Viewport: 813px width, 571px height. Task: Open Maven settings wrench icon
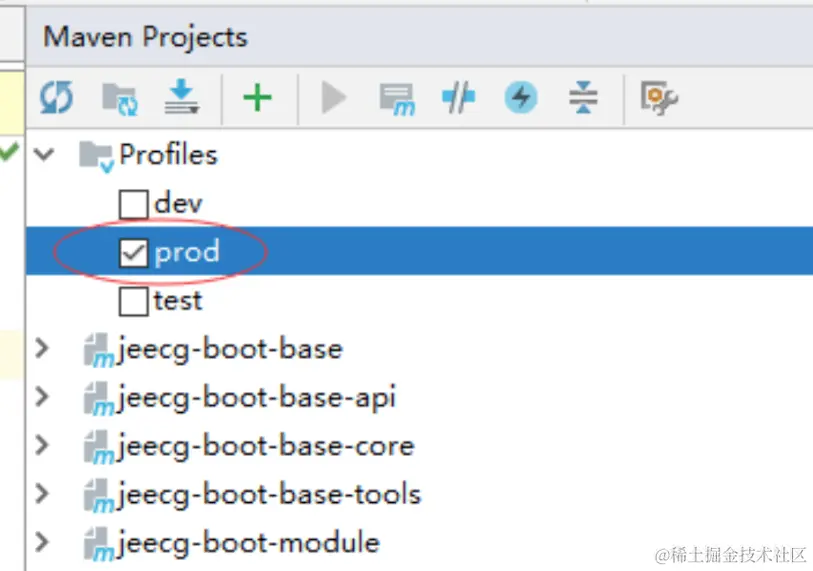[658, 98]
